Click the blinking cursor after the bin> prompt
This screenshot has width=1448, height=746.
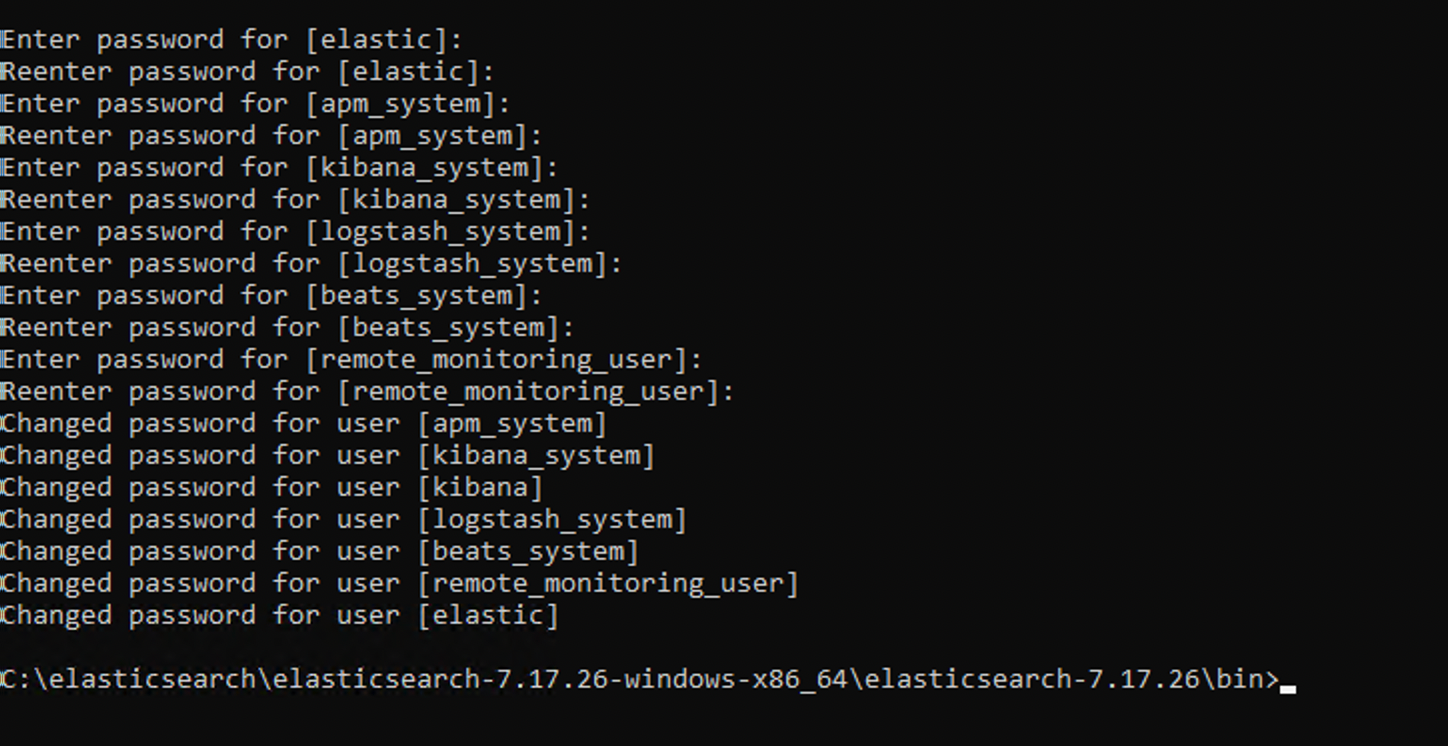click(x=1288, y=687)
